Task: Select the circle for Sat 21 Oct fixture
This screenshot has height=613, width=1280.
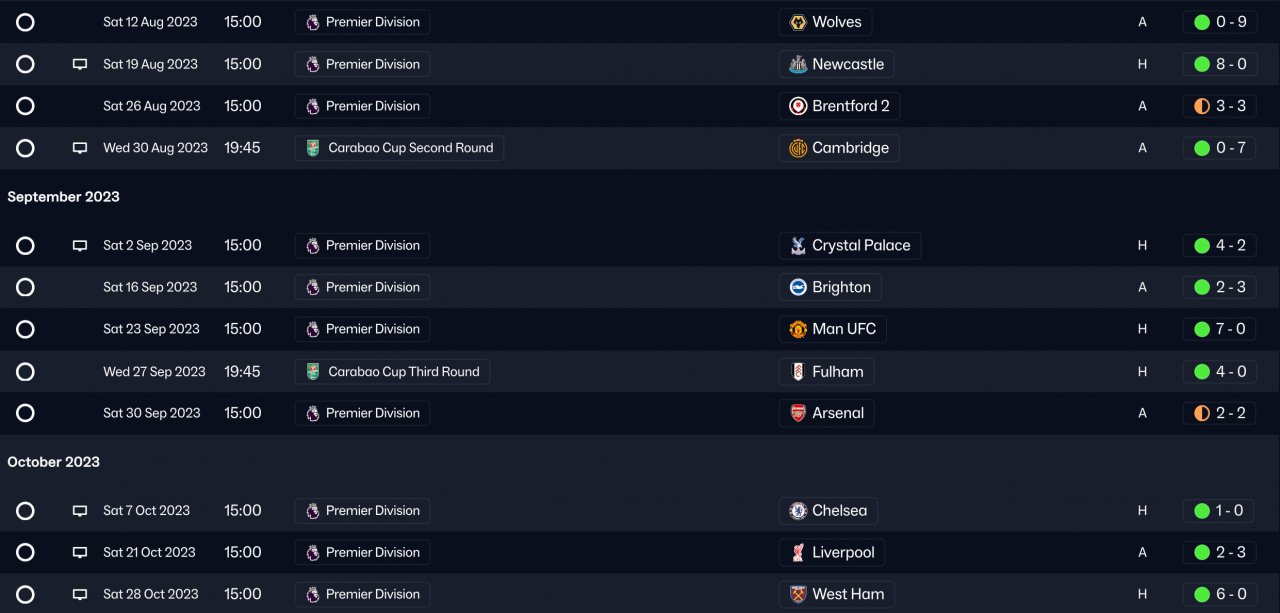Action: (x=26, y=553)
